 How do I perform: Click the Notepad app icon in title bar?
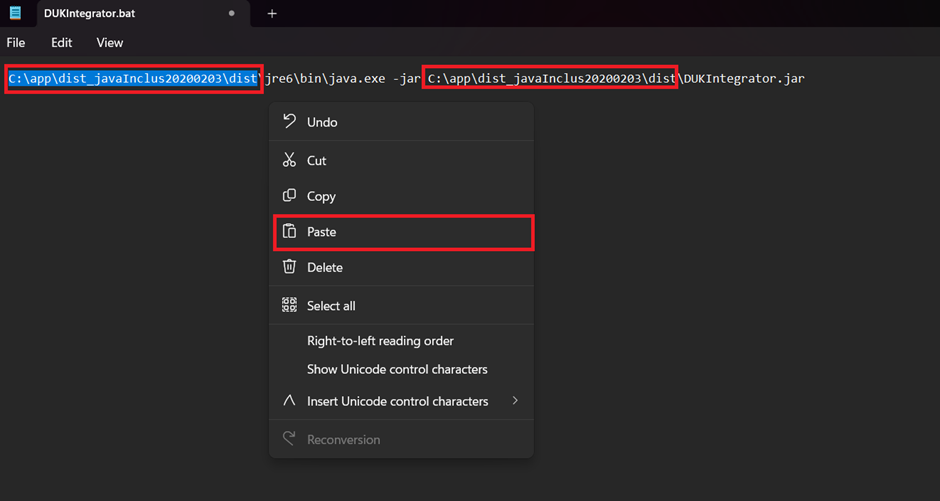tap(15, 13)
